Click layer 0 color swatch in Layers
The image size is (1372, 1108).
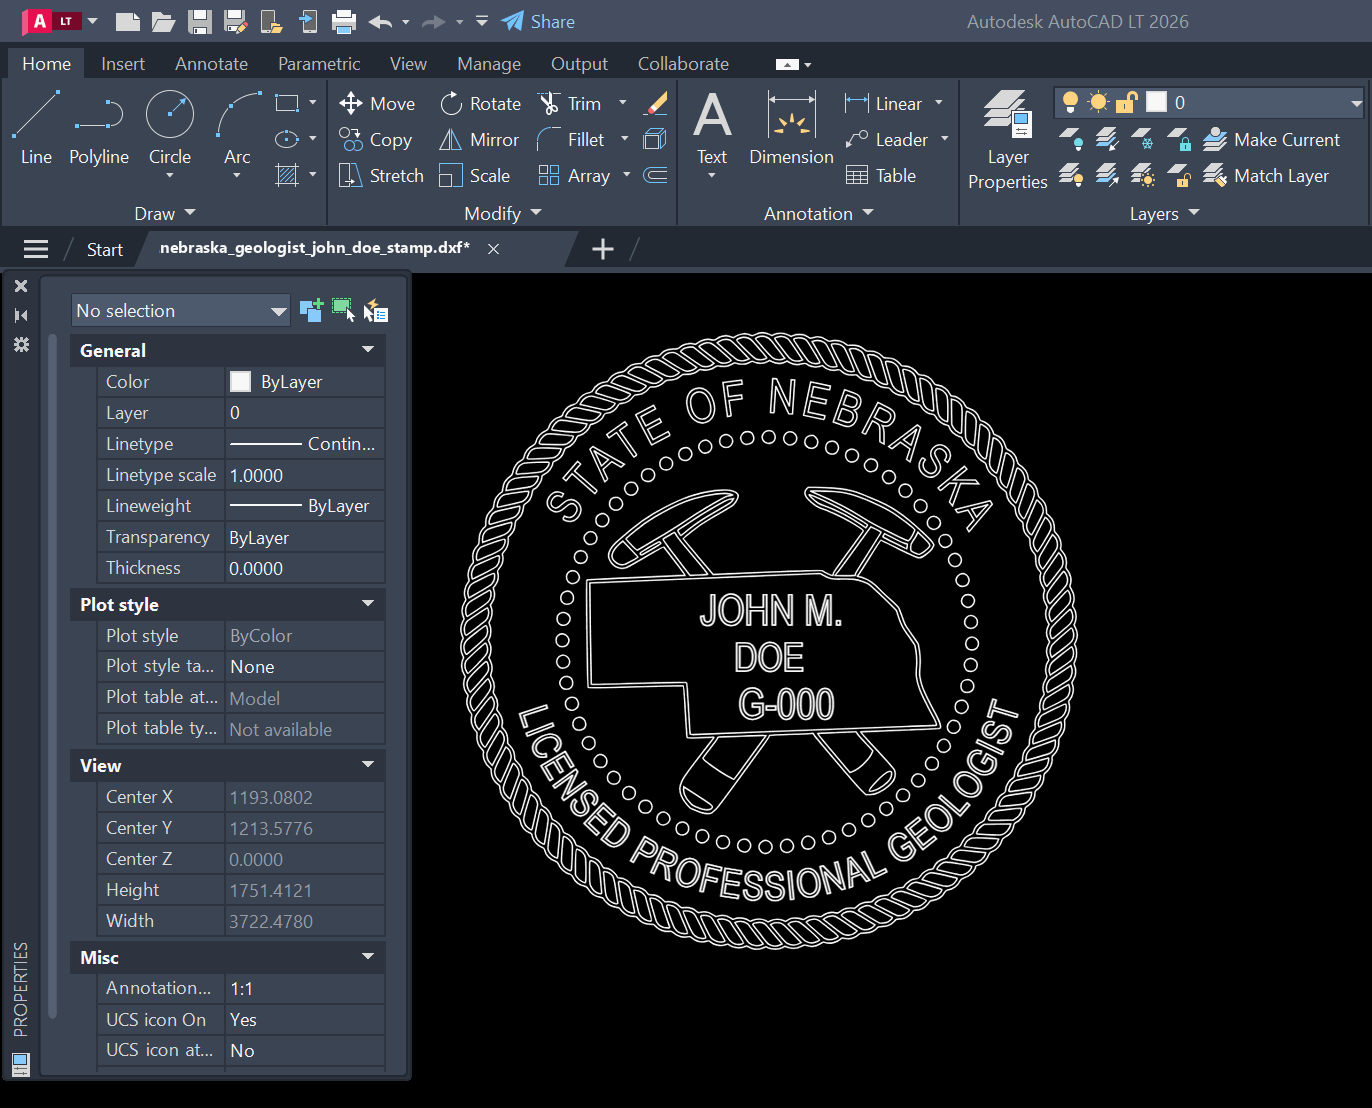click(x=1156, y=102)
